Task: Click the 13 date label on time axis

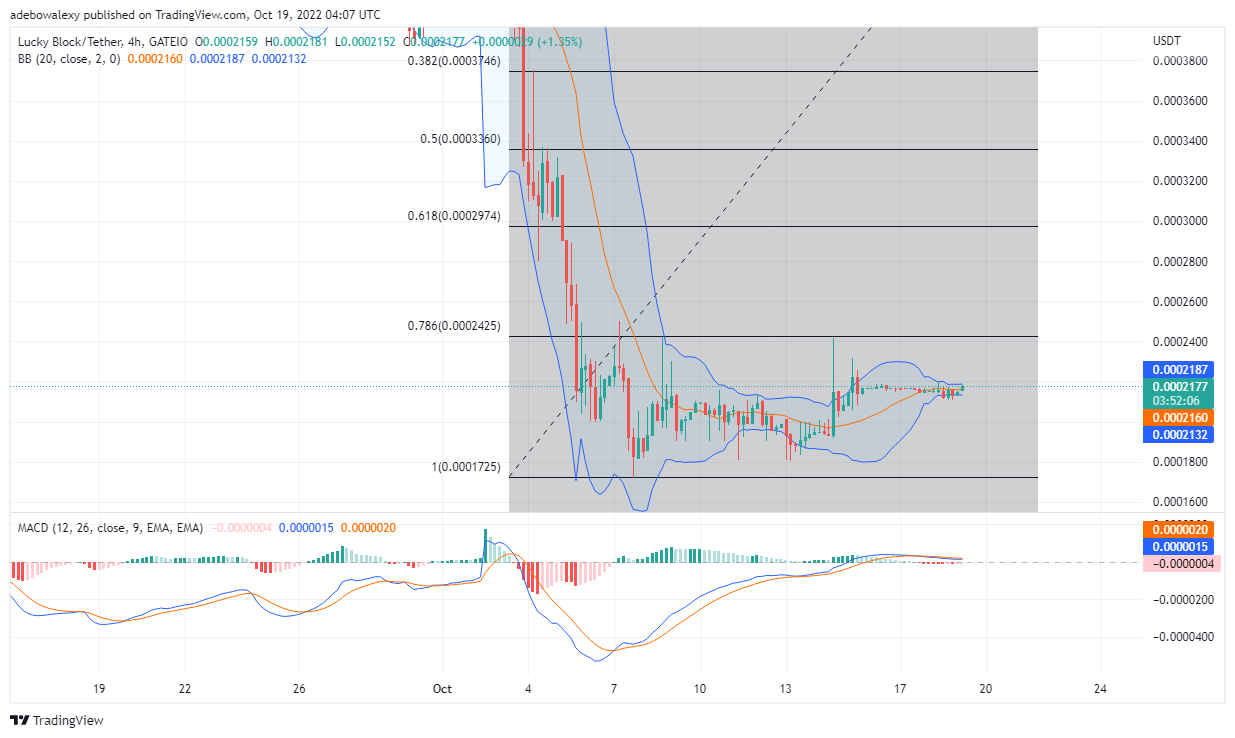Action: pos(787,689)
